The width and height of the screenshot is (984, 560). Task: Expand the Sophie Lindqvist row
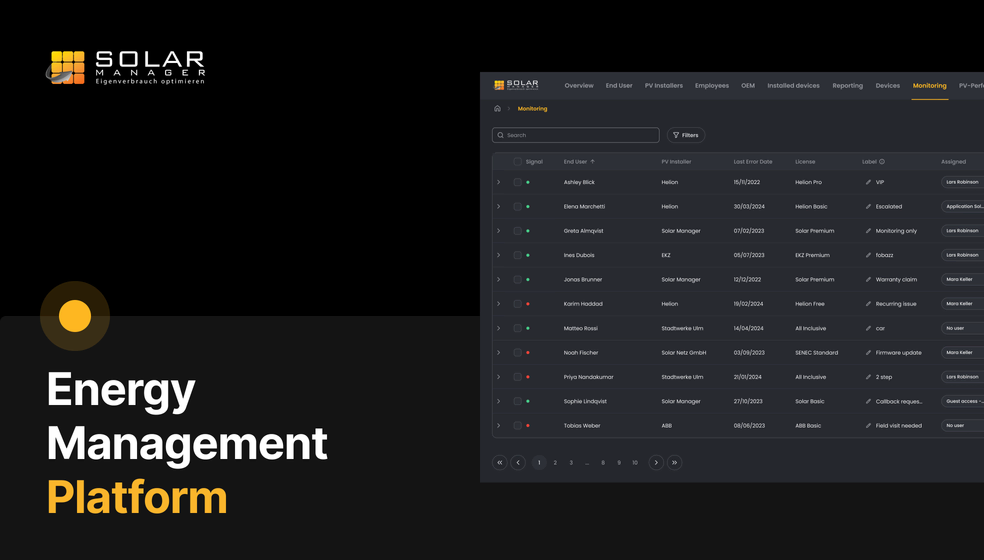tap(499, 401)
